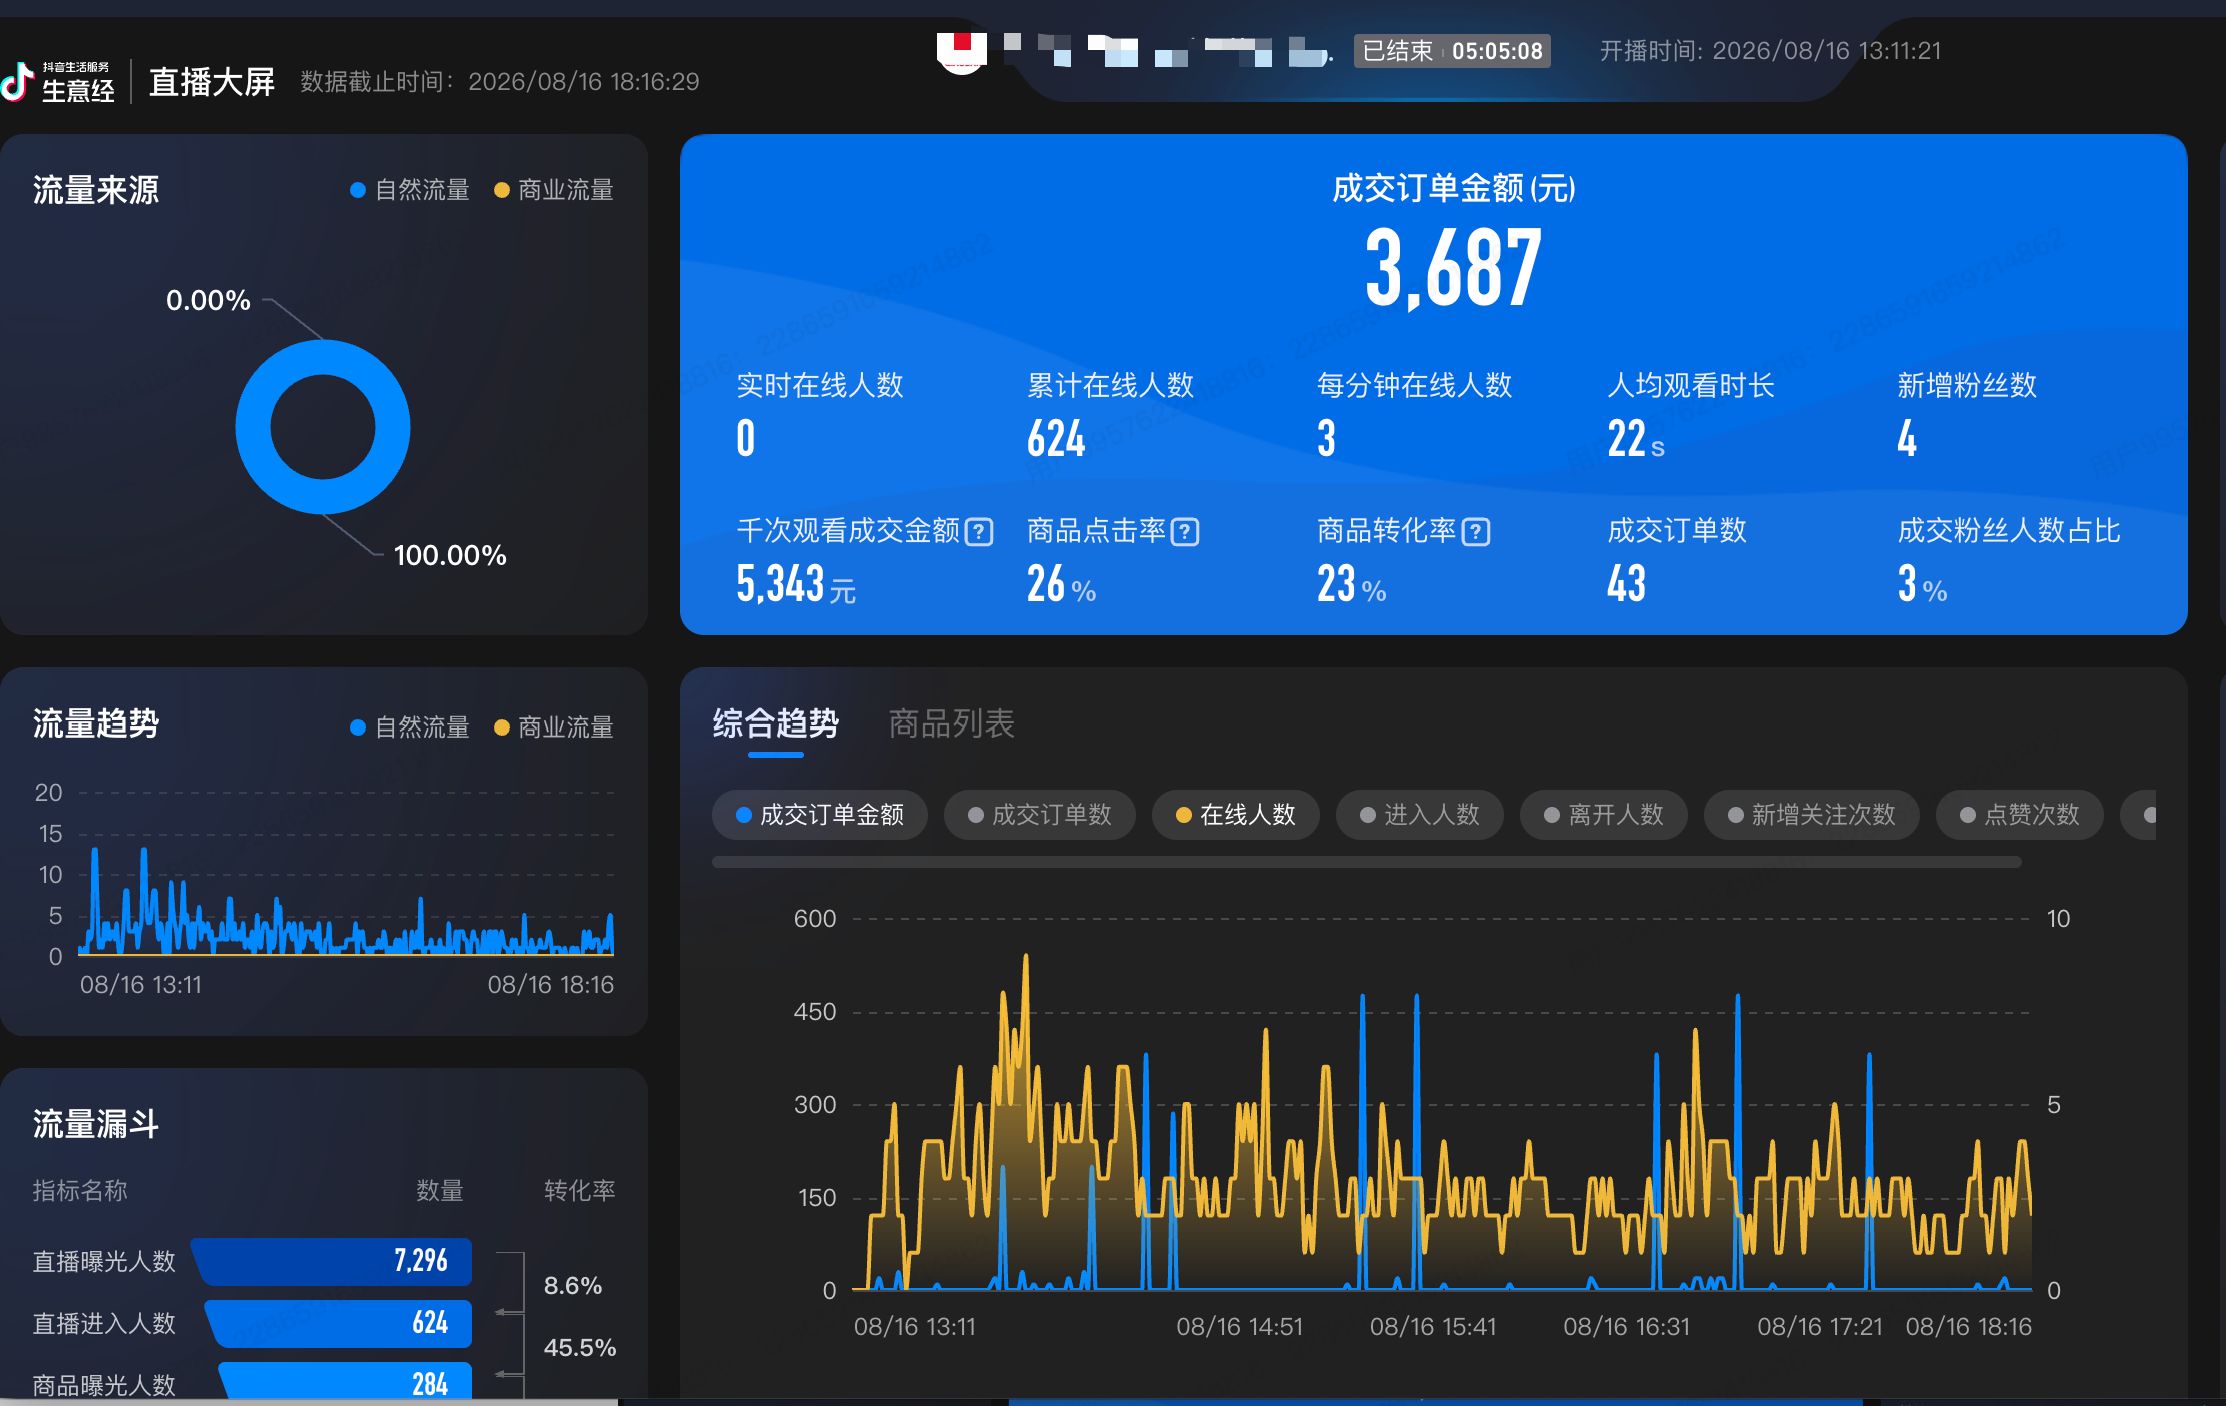Select the 综合趋势 tab
This screenshot has height=1406, width=2226.
[775, 723]
